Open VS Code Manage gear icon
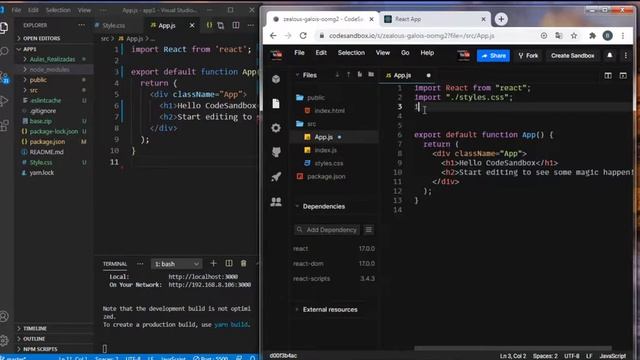The height and width of the screenshot is (360, 640). tap(4, 340)
